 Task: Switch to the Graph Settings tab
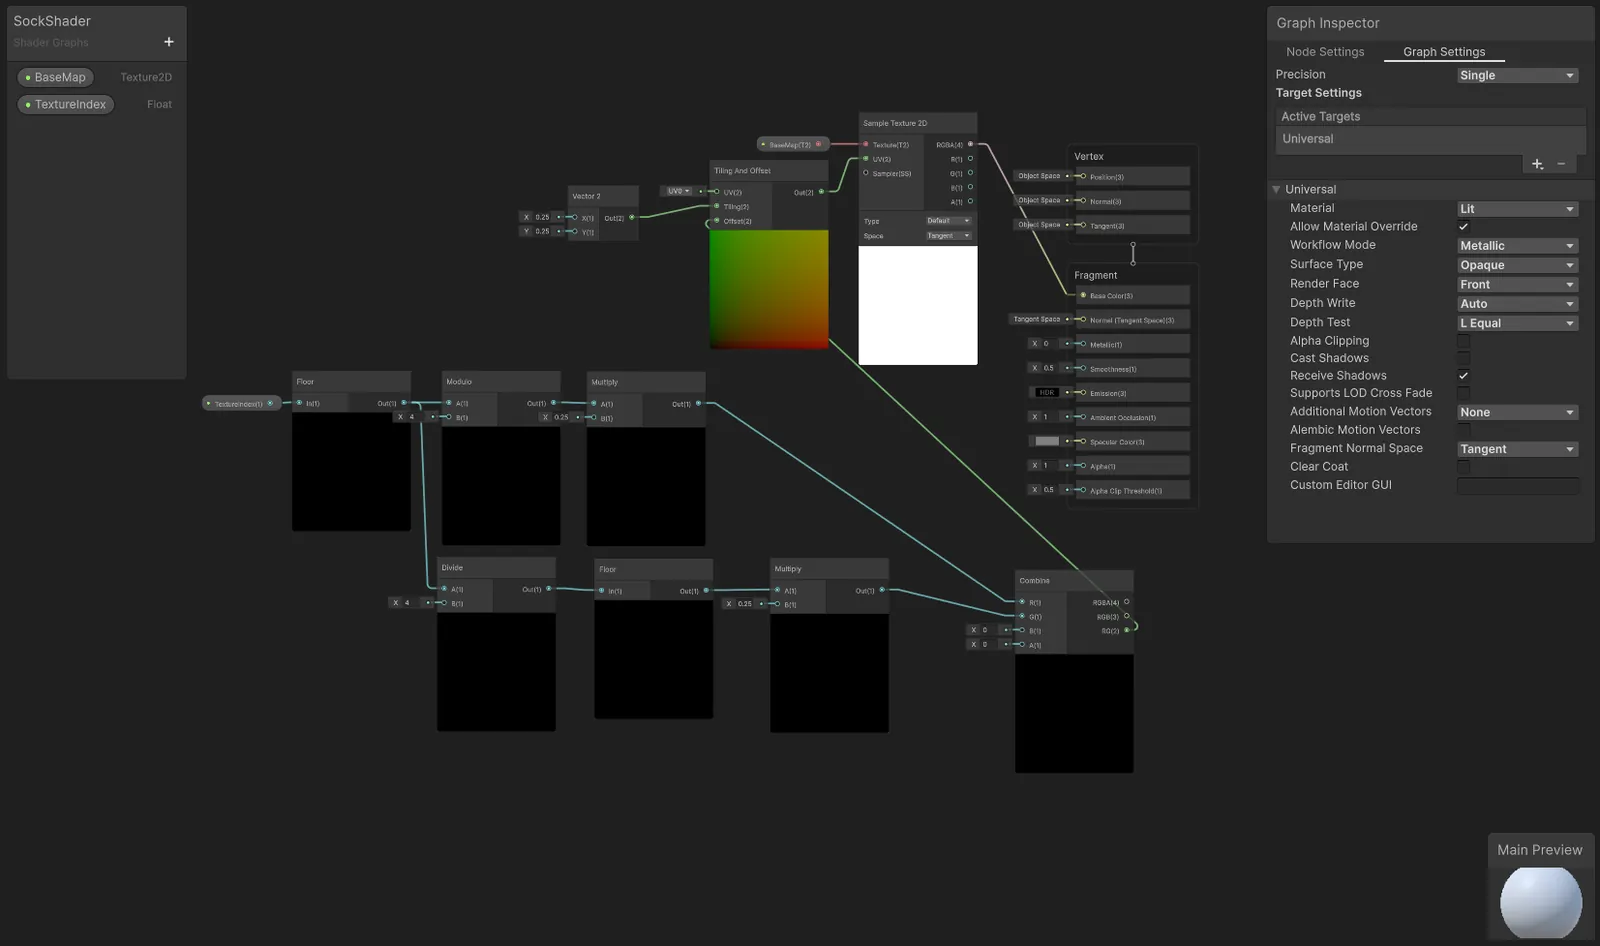[1444, 52]
